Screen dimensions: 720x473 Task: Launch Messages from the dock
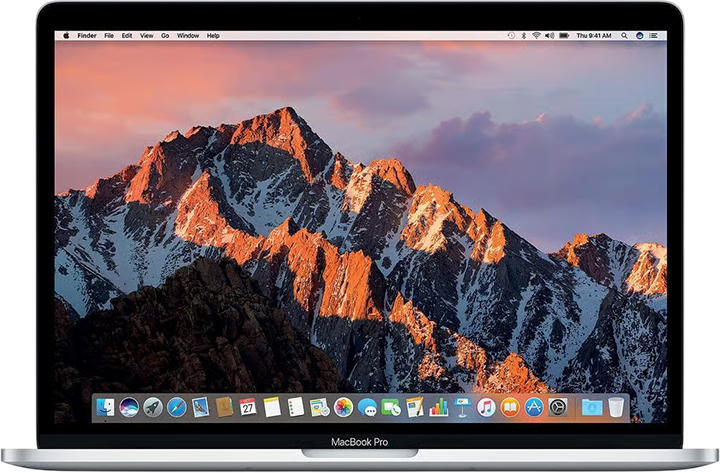(x=367, y=407)
